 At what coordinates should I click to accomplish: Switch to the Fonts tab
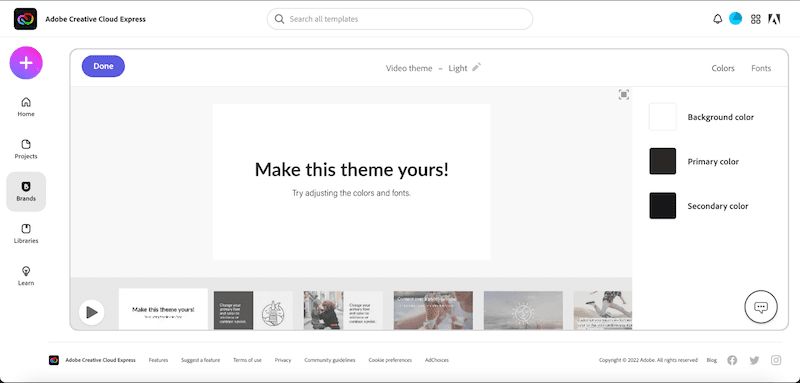click(x=761, y=68)
